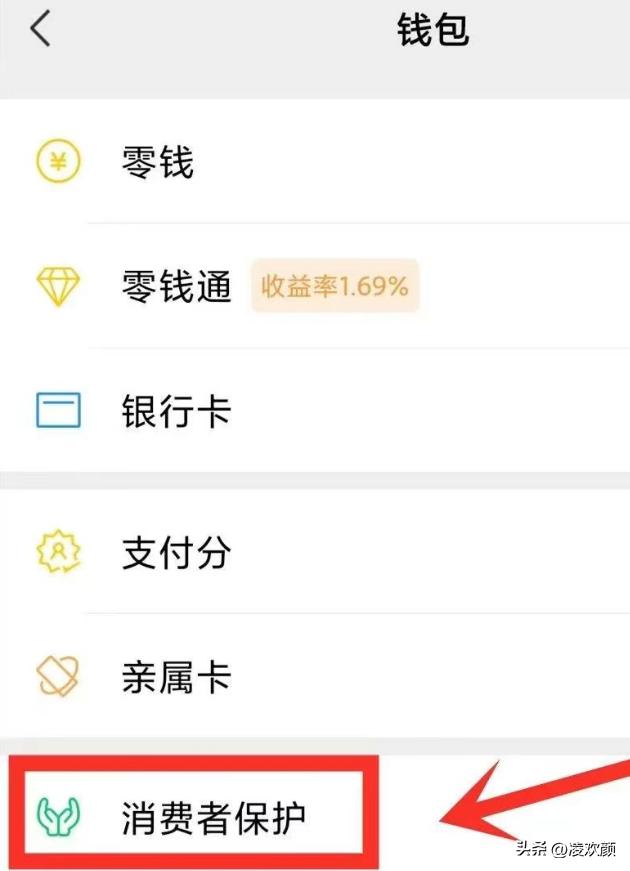Tap the 收益率1.69% yield label
This screenshot has height=871, width=630.
tap(335, 287)
